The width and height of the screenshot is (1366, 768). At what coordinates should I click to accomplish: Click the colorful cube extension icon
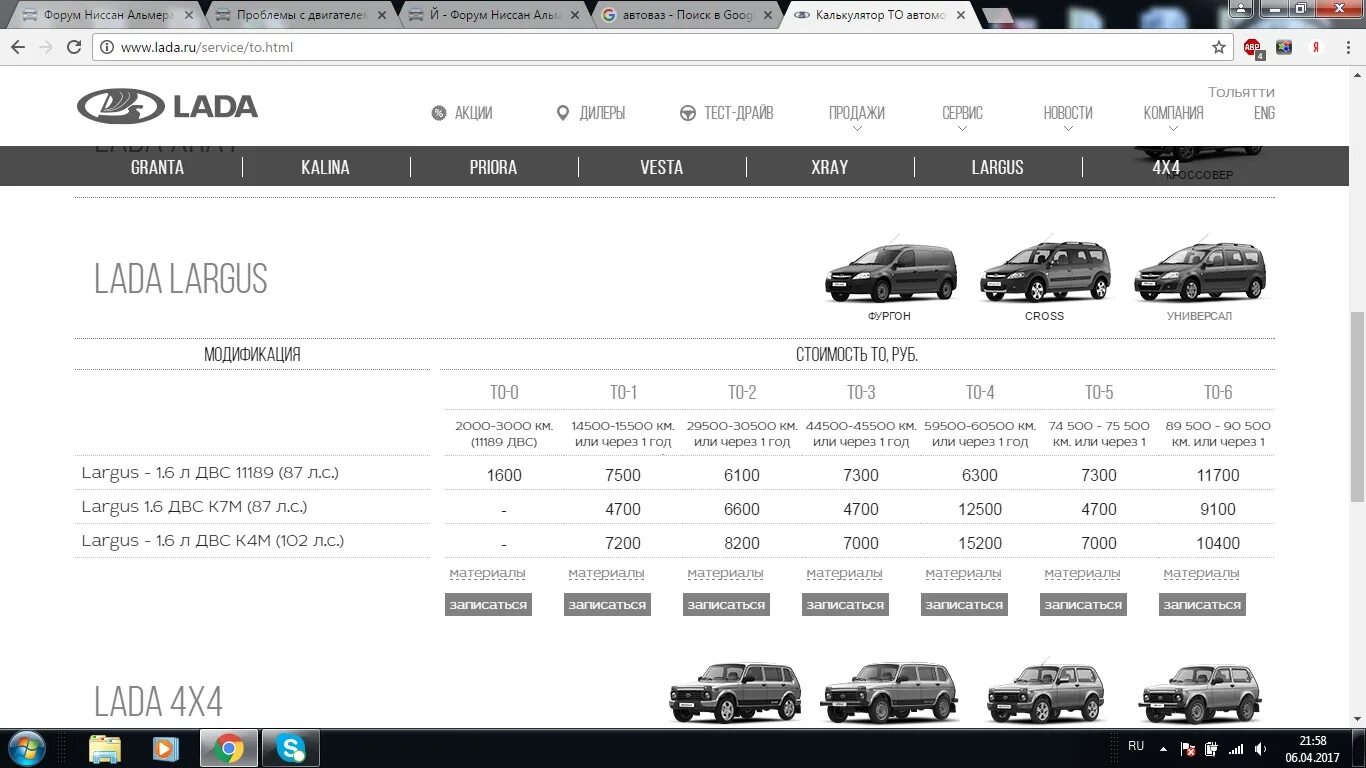pyautogui.click(x=1285, y=47)
